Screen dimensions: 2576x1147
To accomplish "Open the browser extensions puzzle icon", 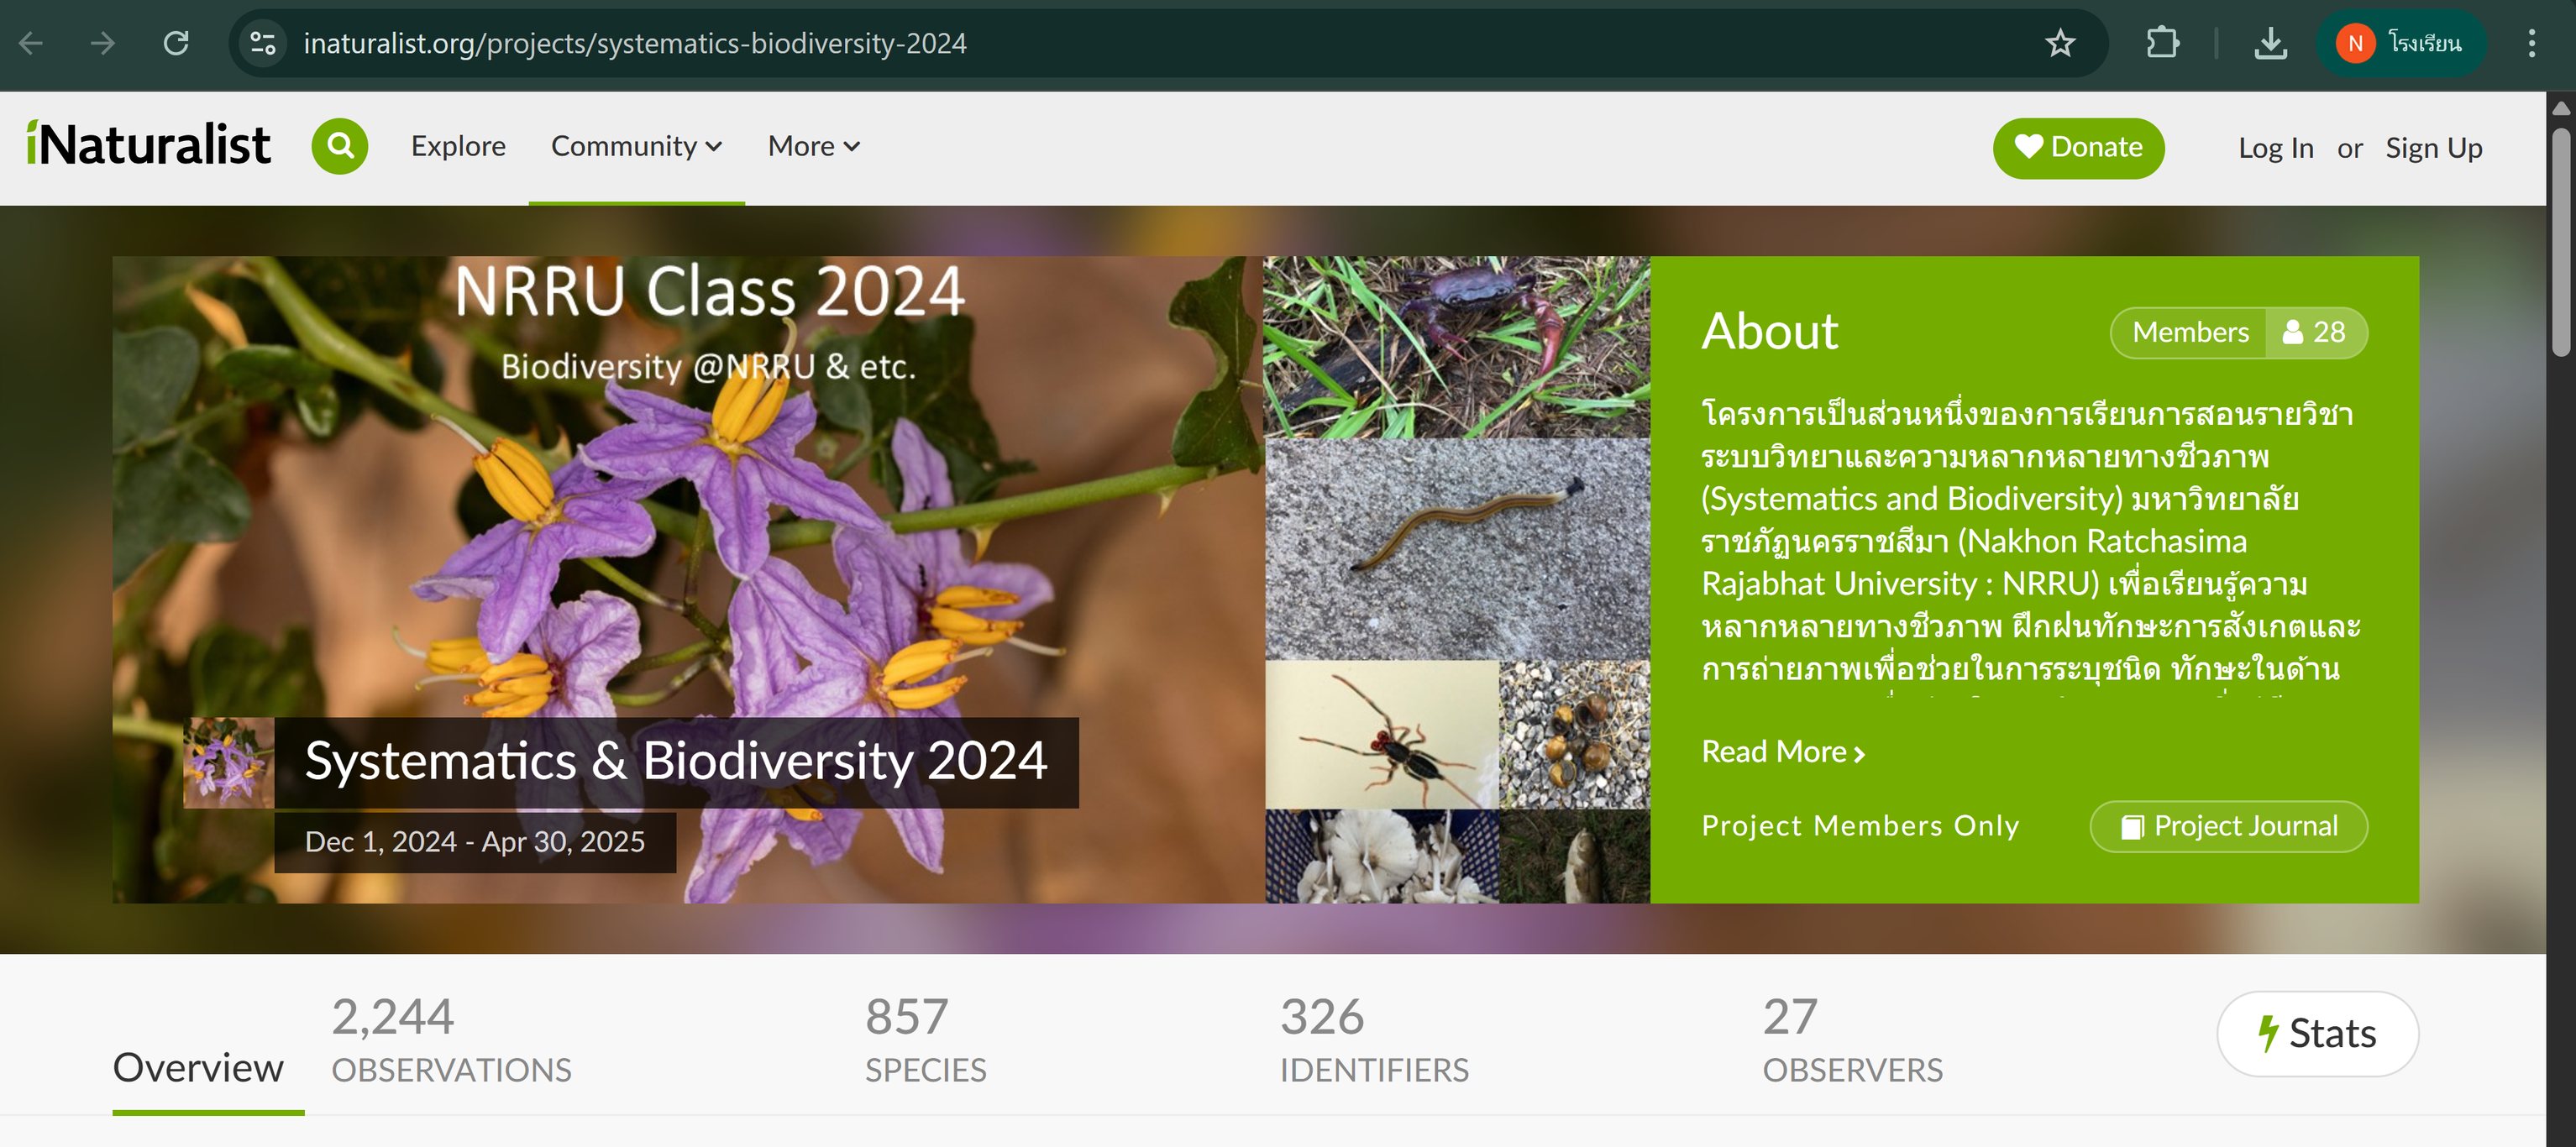I will 2162,43.
